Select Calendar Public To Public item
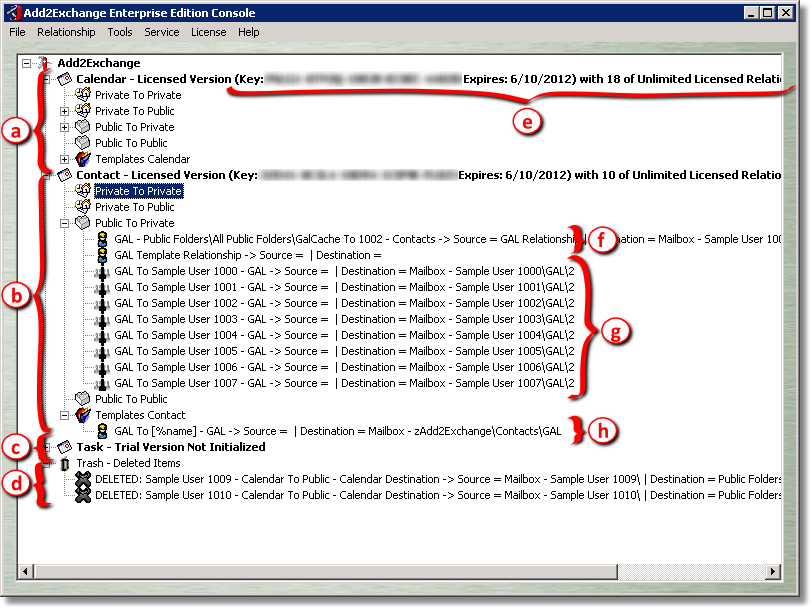The height and width of the screenshot is (609, 812). coord(131,143)
